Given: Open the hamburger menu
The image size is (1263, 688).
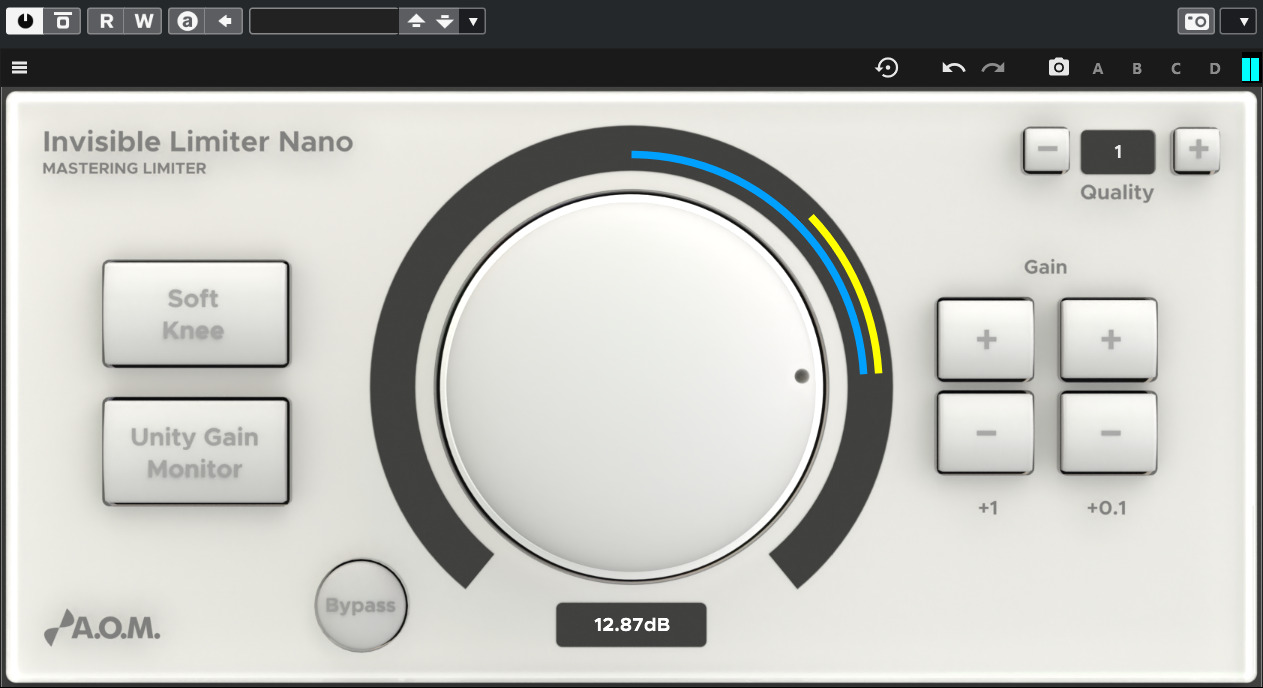Looking at the screenshot, I should pyautogui.click(x=19, y=68).
